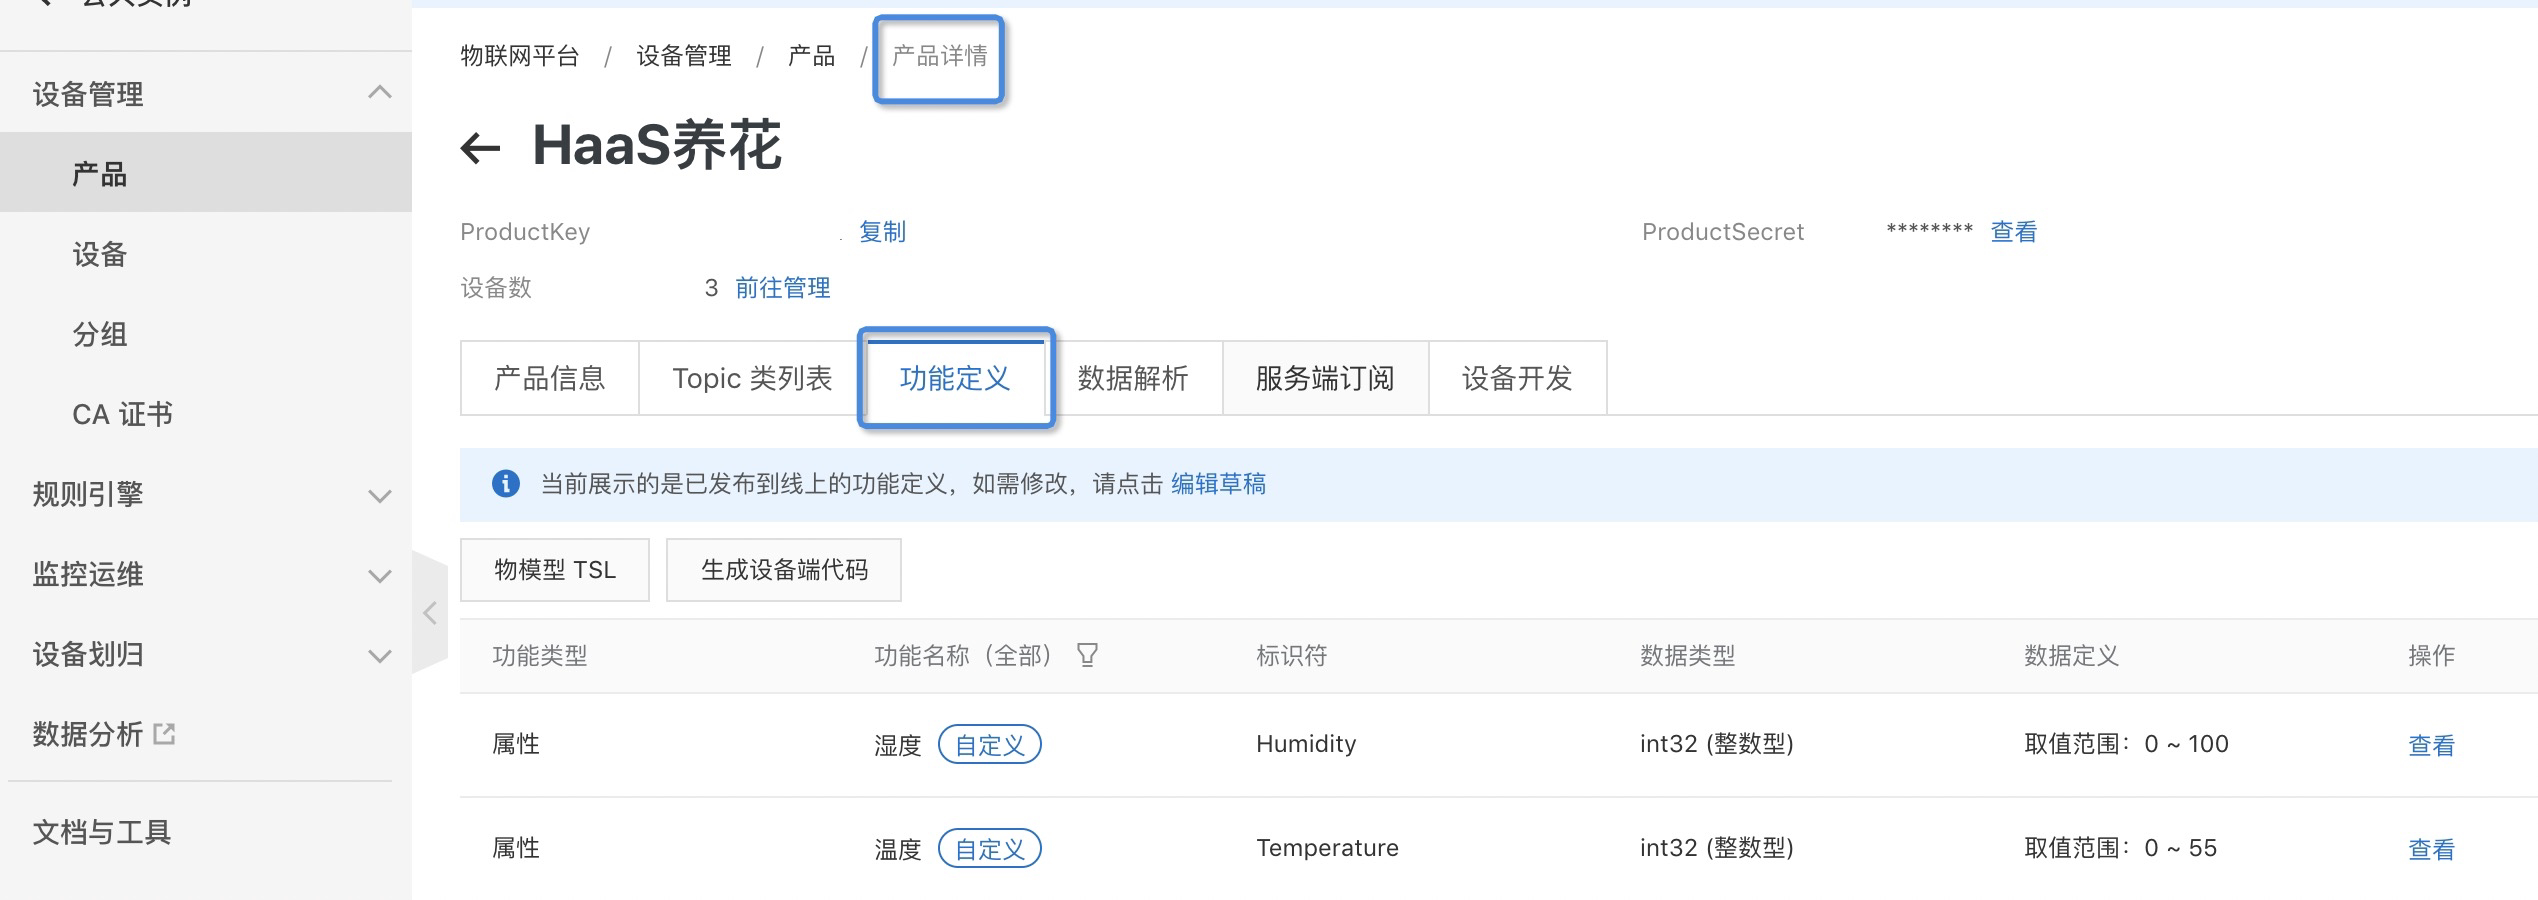Collapse the 设备管理 menu section
Screen dimensions: 2538x900
[x=379, y=93]
